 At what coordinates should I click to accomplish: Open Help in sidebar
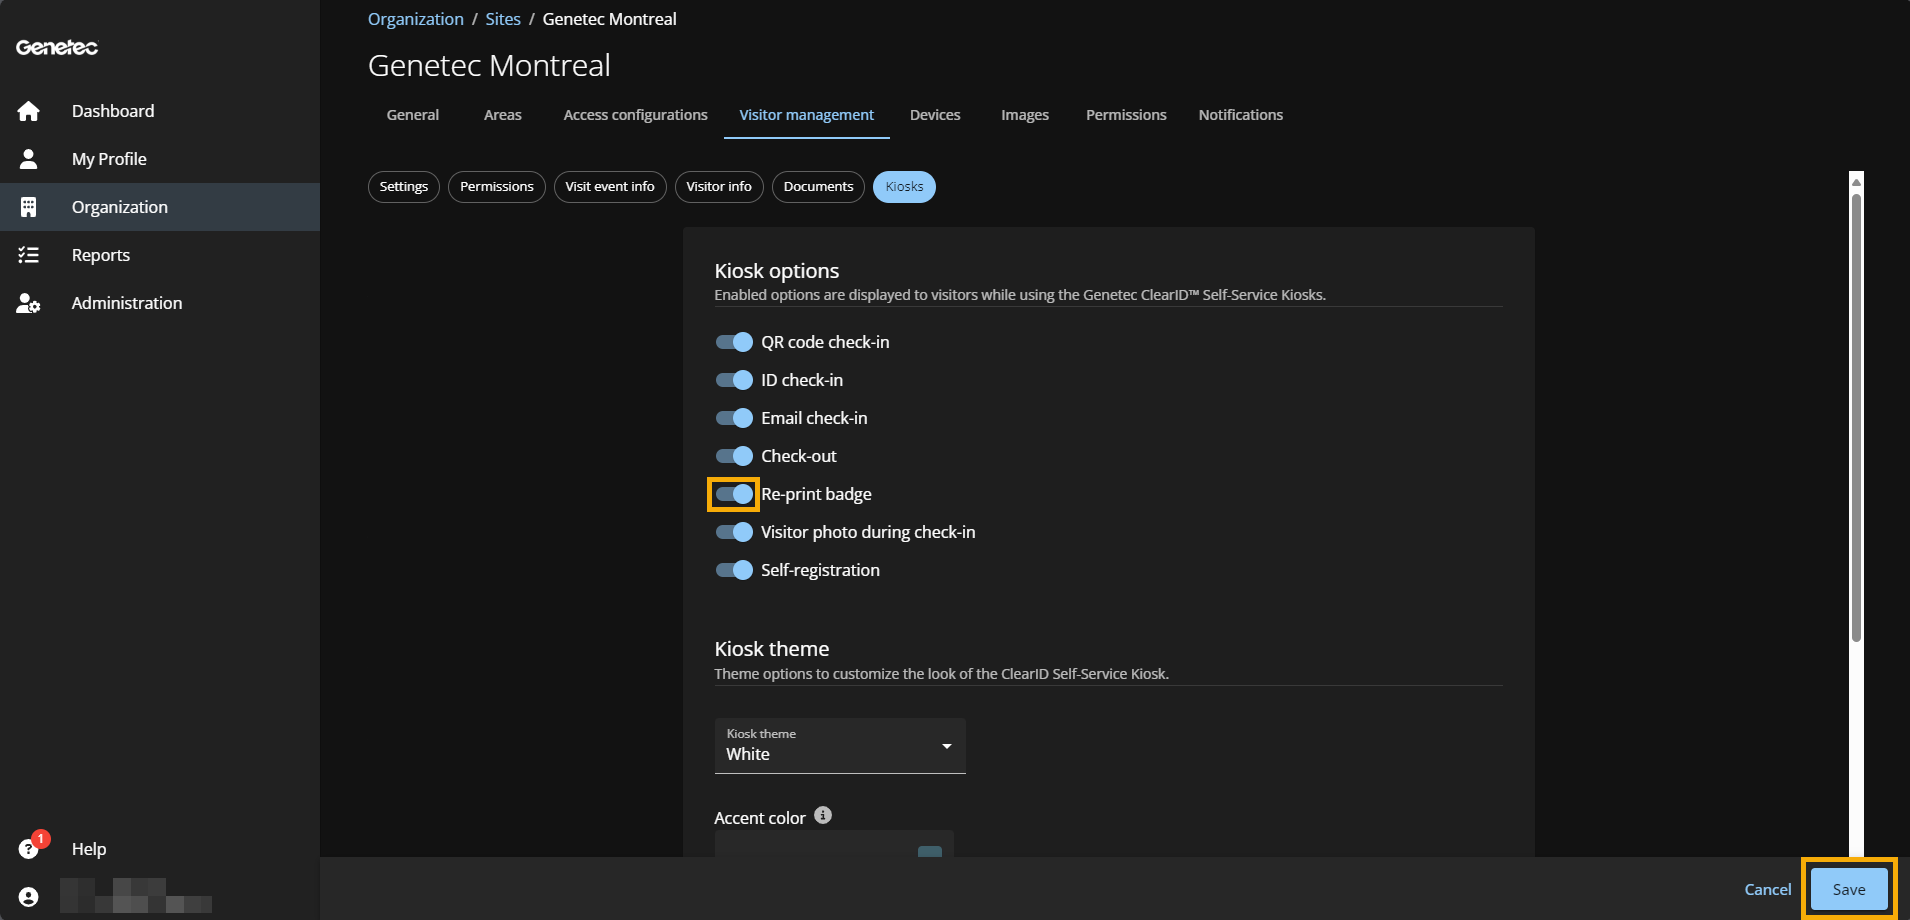[x=160, y=849]
